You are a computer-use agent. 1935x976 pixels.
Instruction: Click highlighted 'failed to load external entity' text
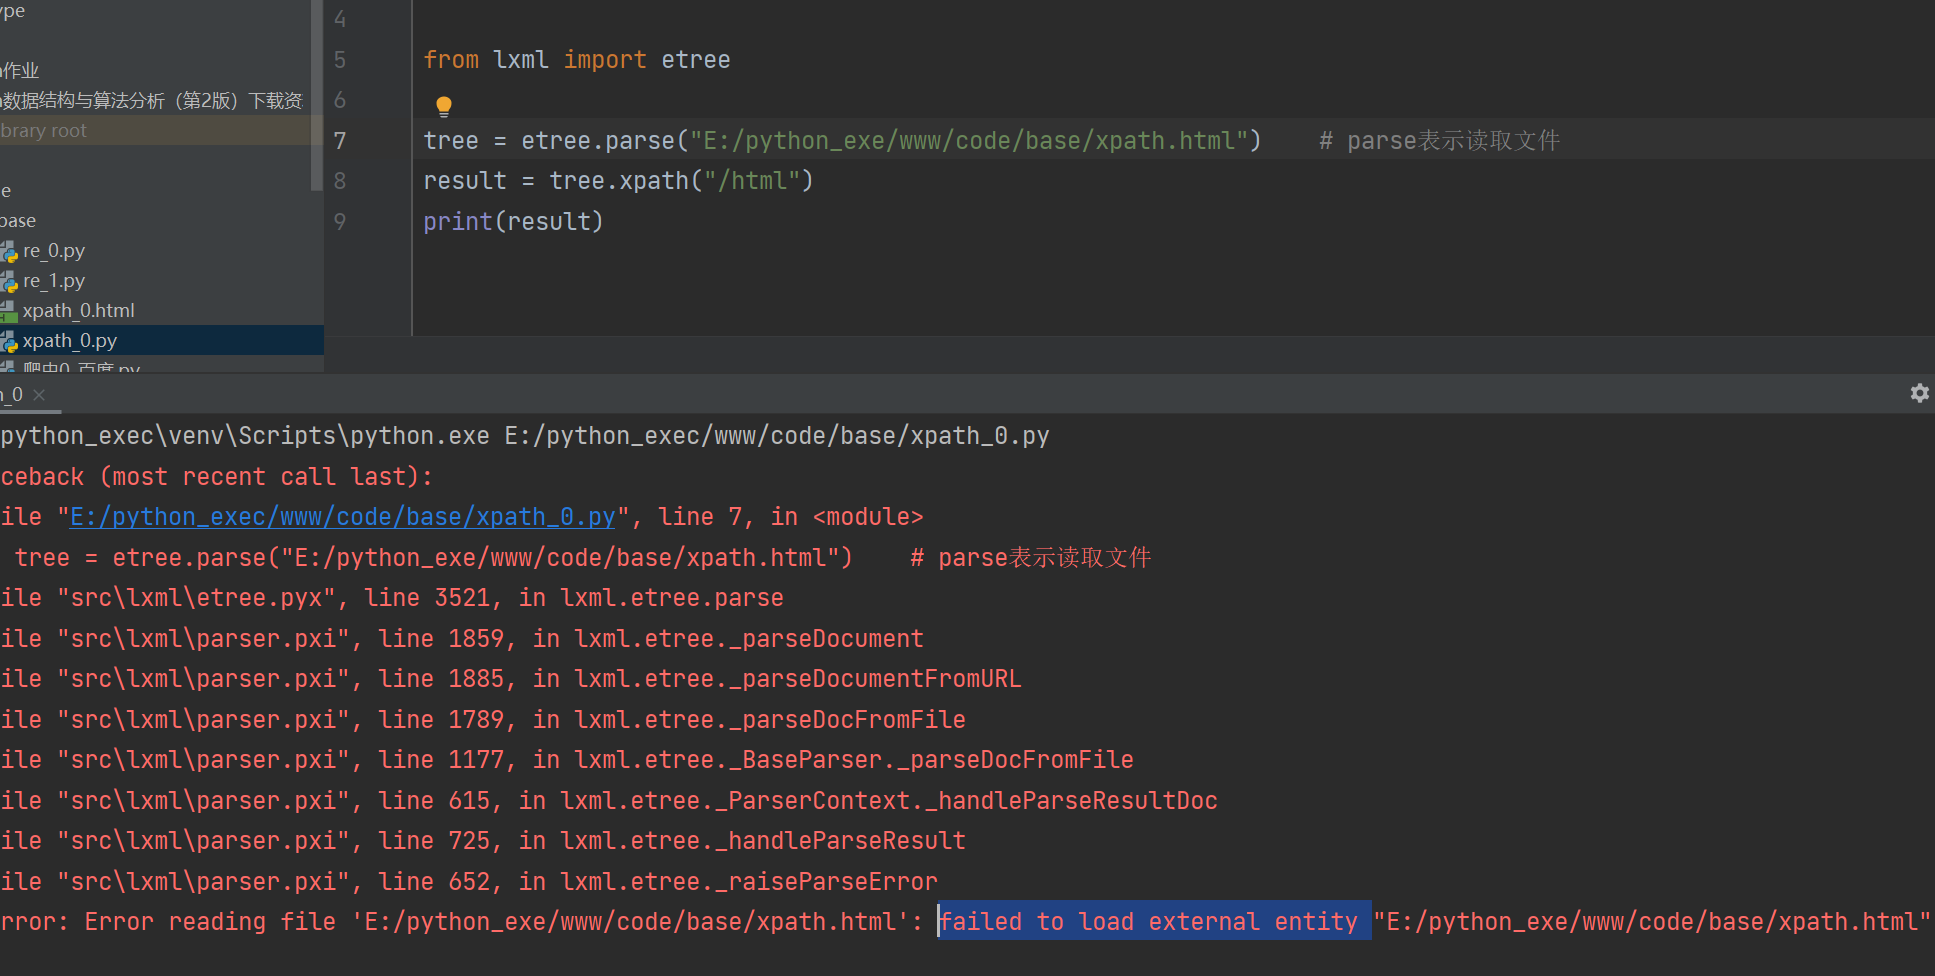[1154, 921]
